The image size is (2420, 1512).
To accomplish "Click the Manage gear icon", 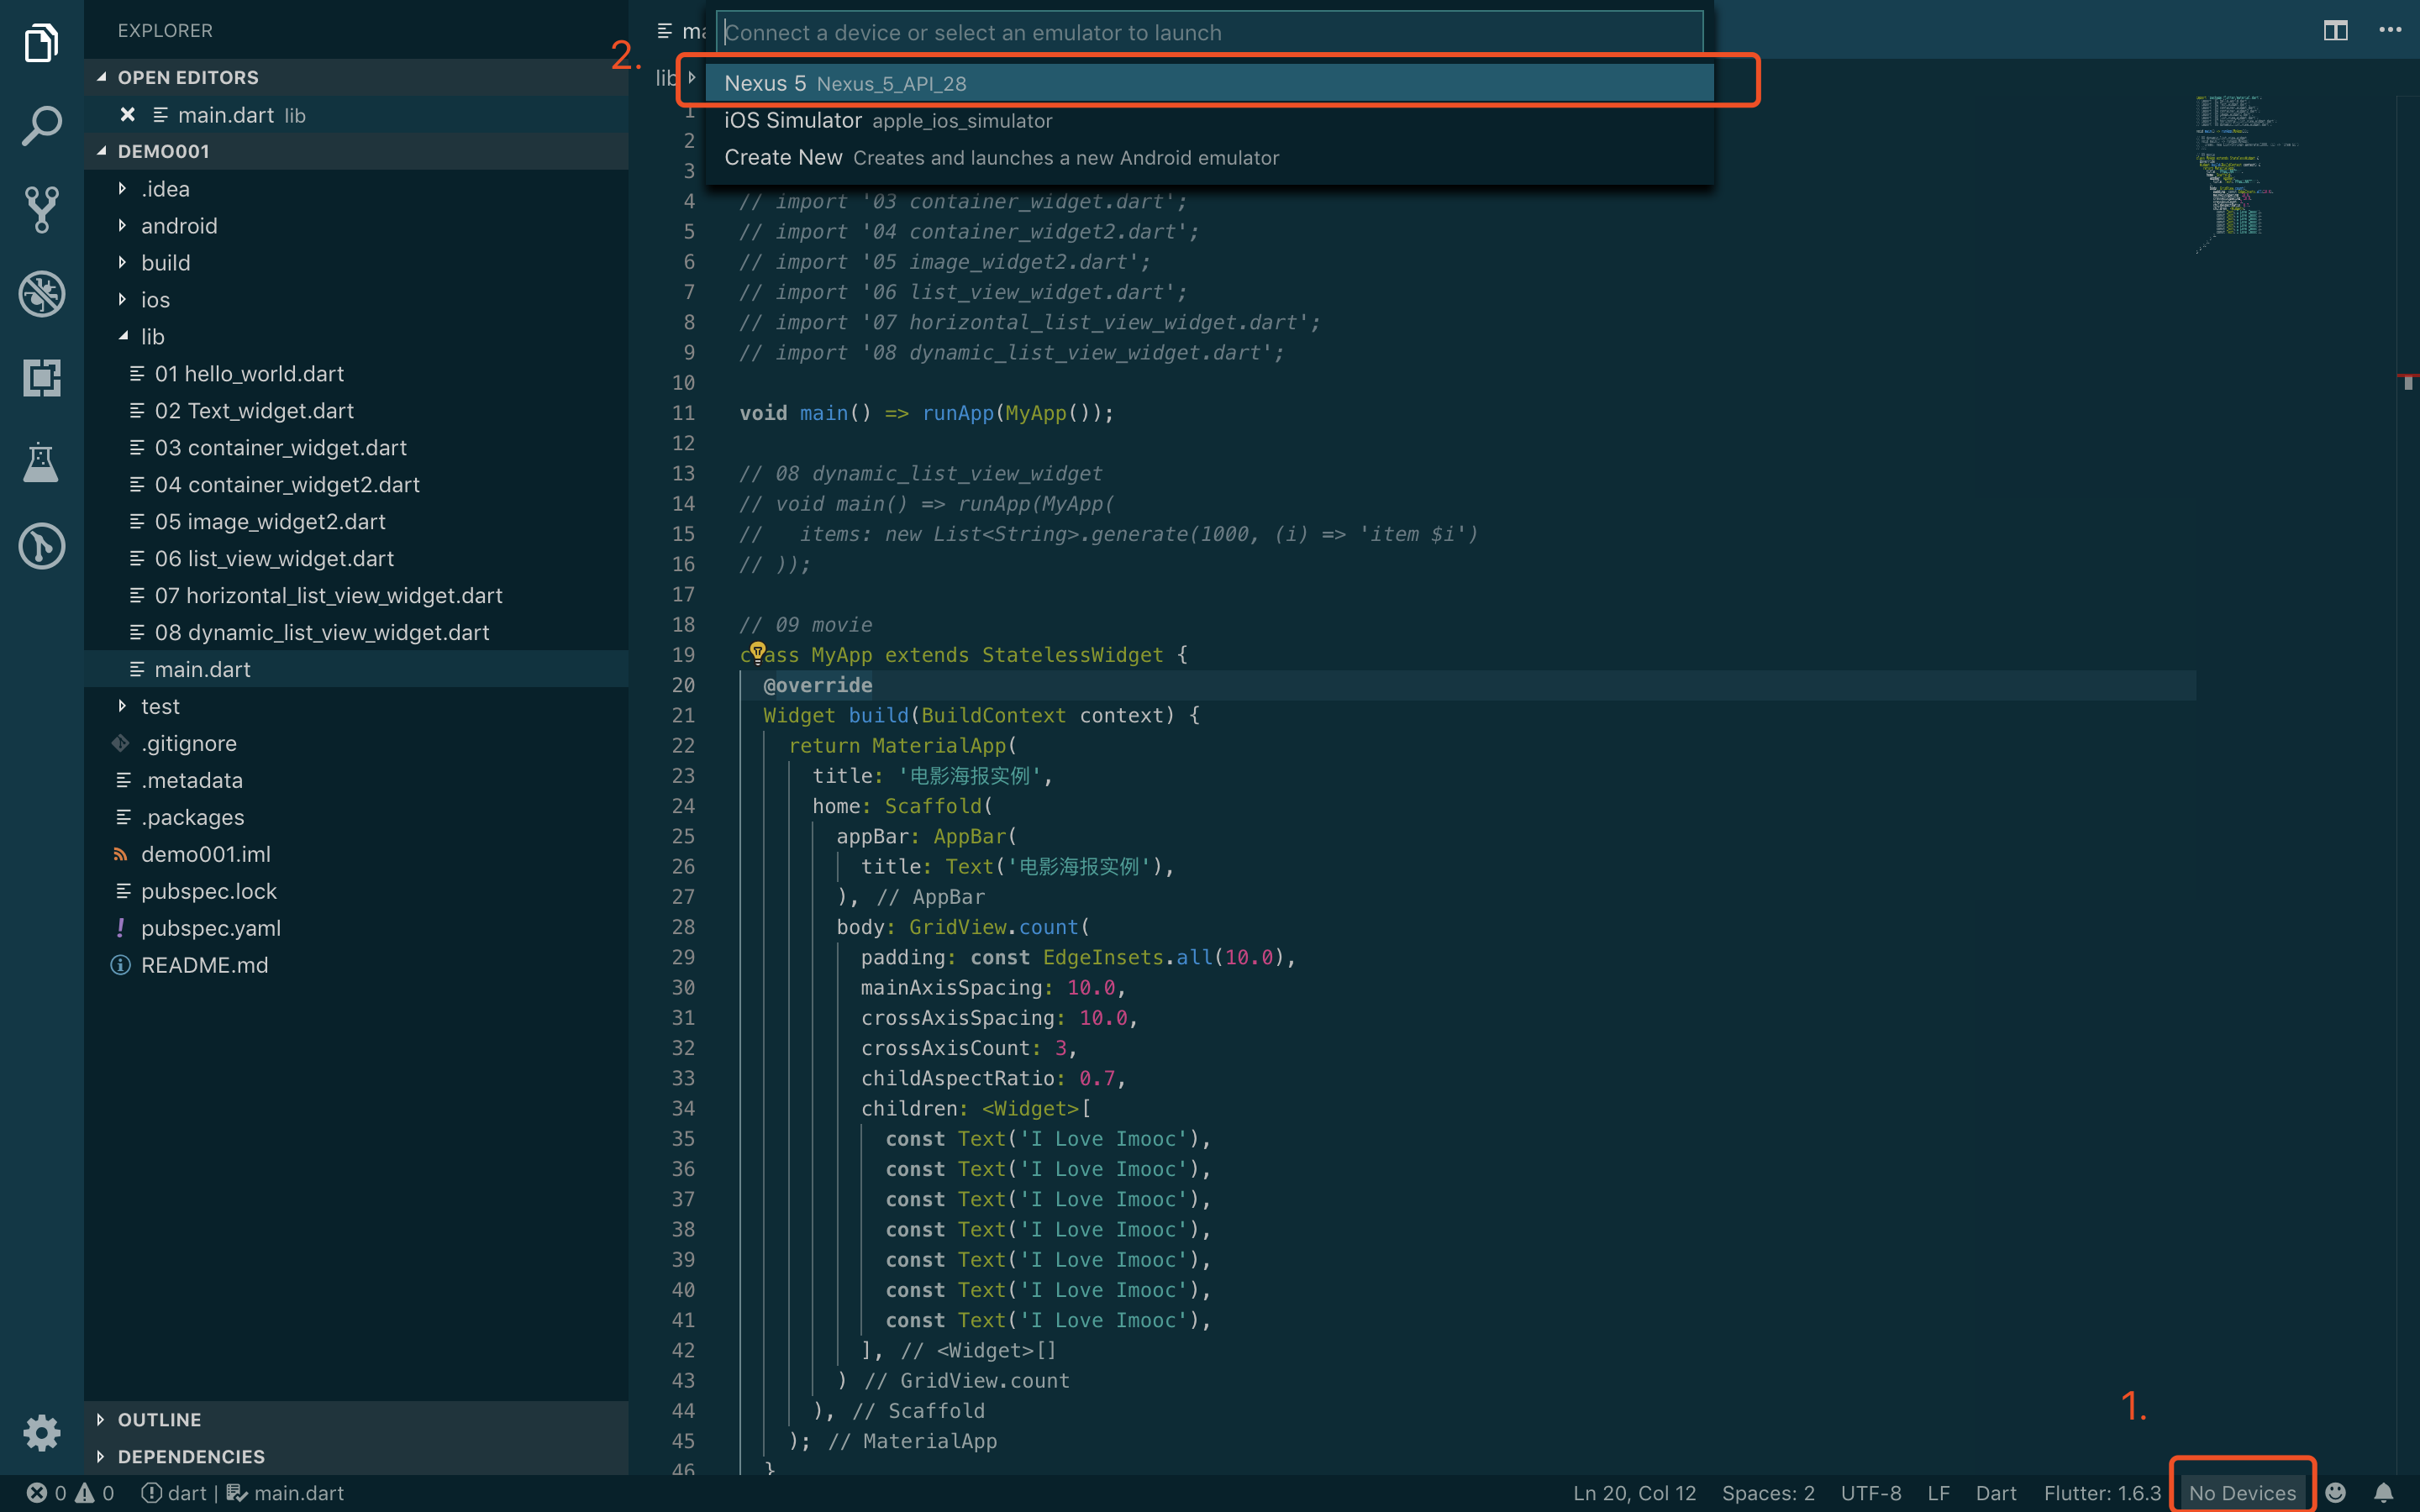I will pos(41,1433).
